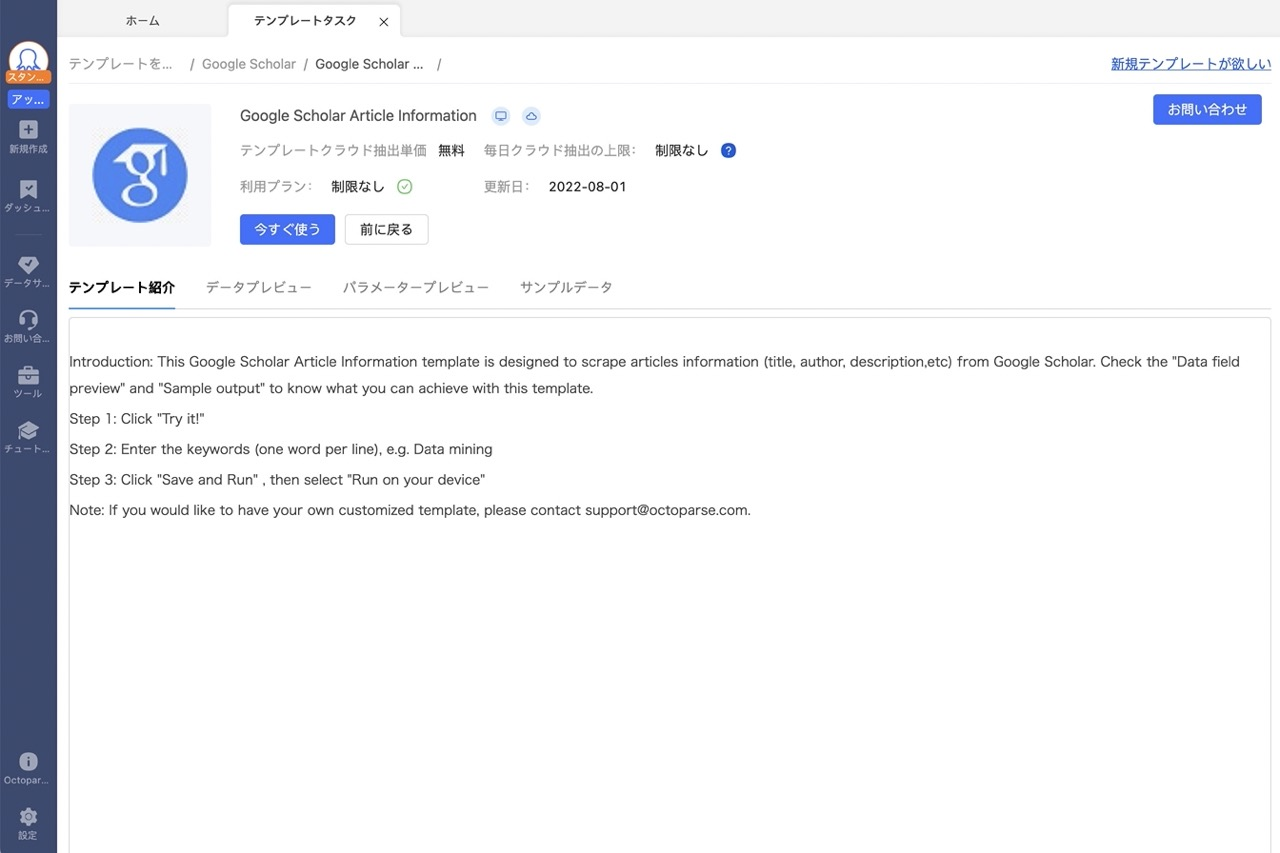Open the データサービス diamond icon
Screen dimensions: 1280x853
pyautogui.click(x=28, y=264)
